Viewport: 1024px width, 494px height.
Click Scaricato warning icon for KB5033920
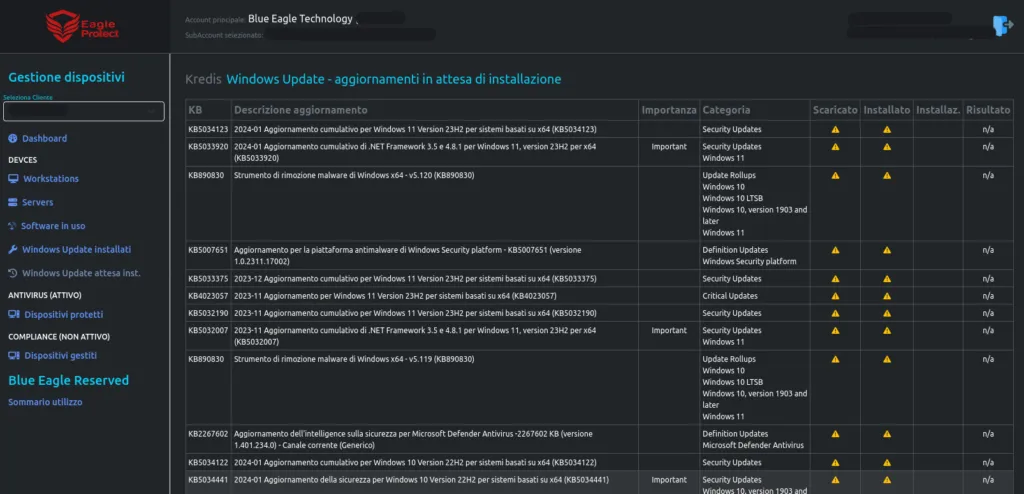835,146
